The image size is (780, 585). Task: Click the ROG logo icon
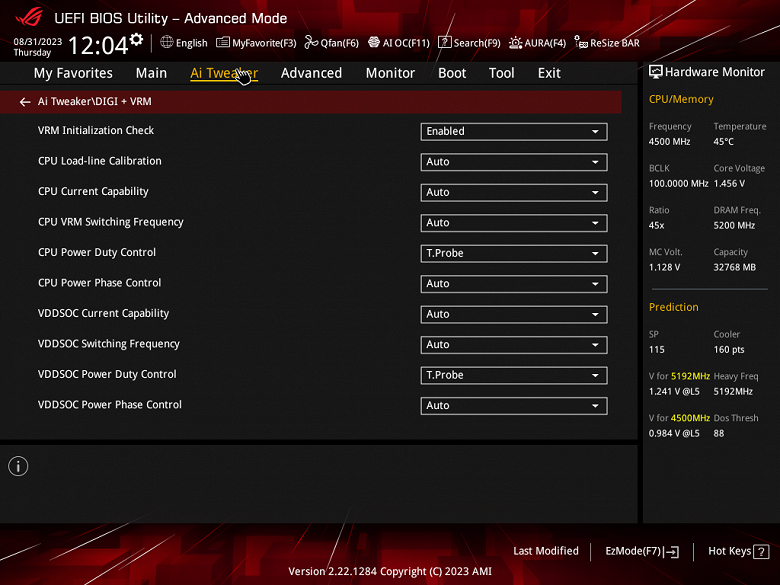tap(29, 18)
